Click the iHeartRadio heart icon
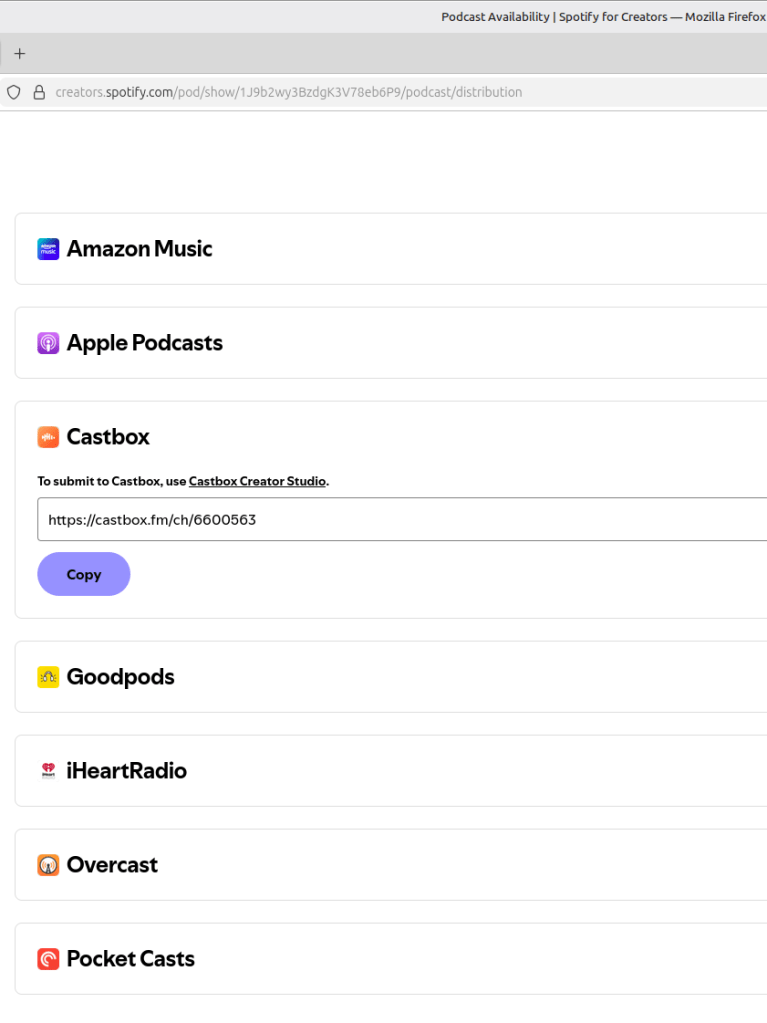The width and height of the screenshot is (767, 1023). 48,771
